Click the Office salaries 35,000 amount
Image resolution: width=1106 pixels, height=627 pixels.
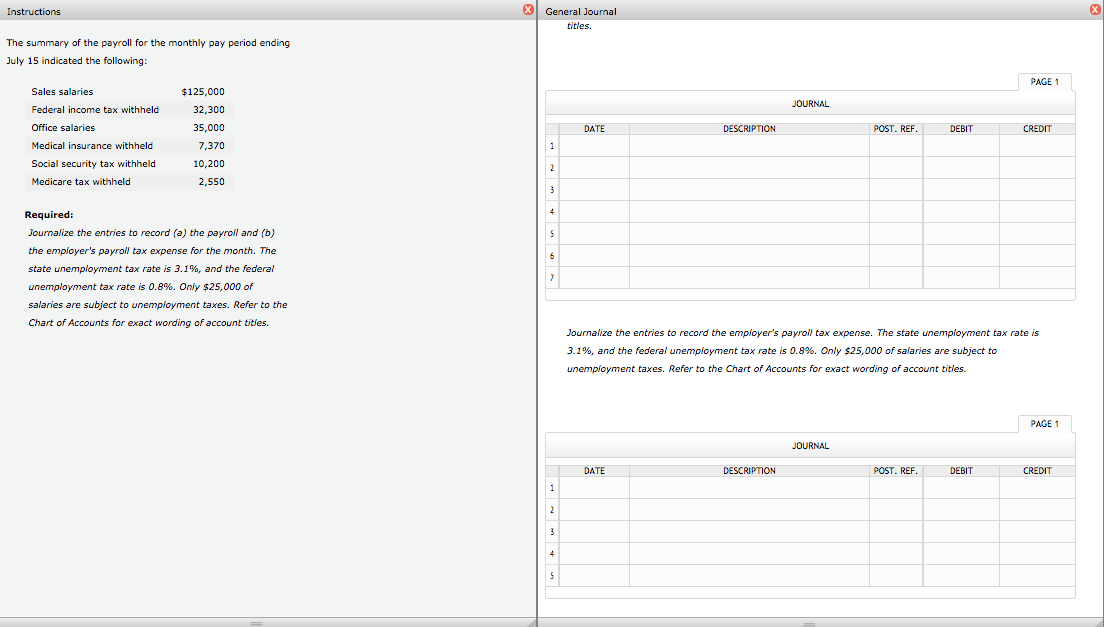click(209, 128)
